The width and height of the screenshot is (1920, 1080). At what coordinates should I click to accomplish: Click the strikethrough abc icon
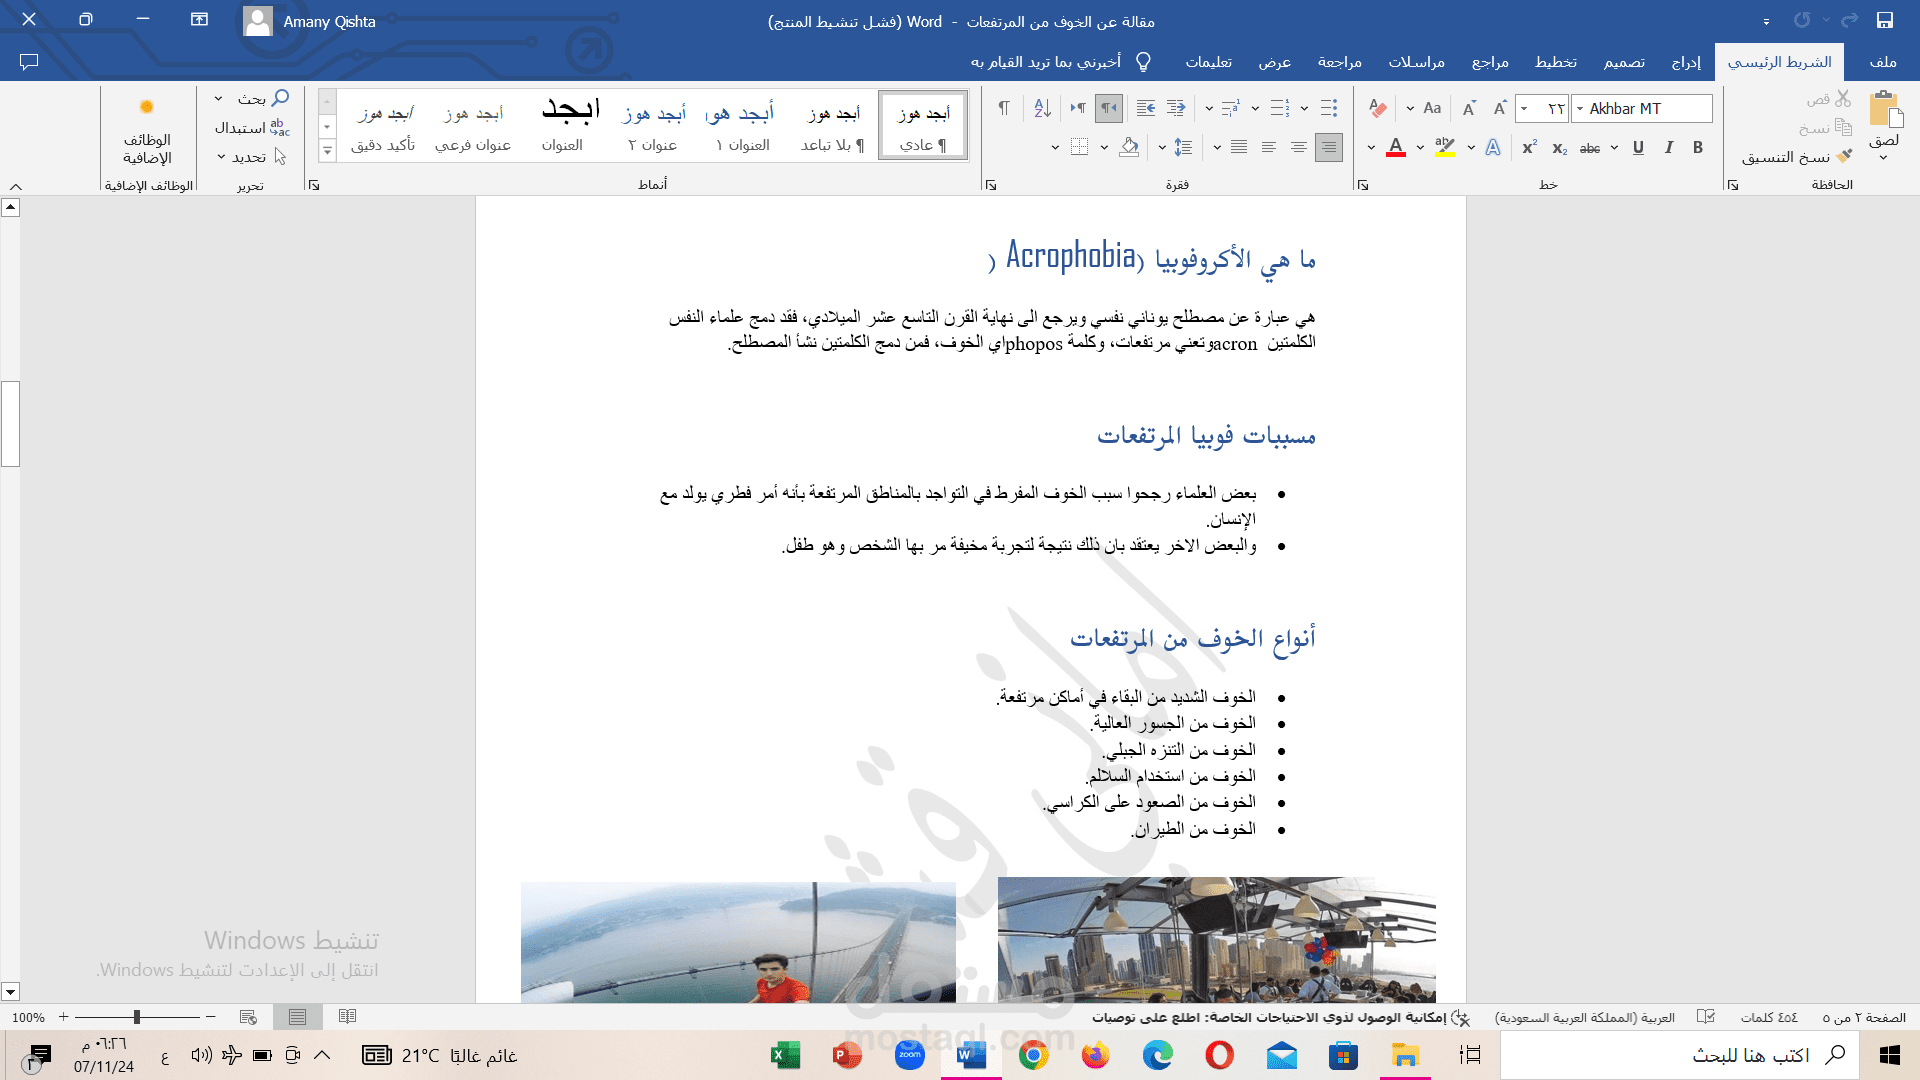[1590, 148]
